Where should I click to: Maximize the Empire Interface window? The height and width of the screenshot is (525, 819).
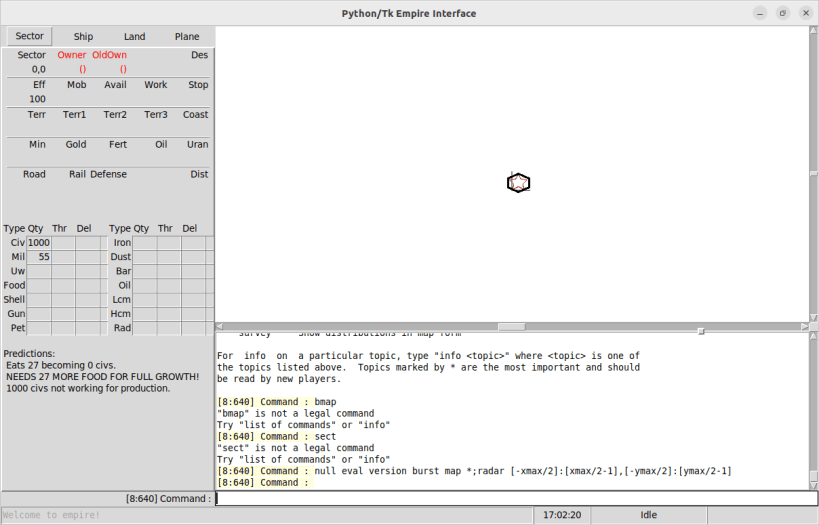[782, 13]
